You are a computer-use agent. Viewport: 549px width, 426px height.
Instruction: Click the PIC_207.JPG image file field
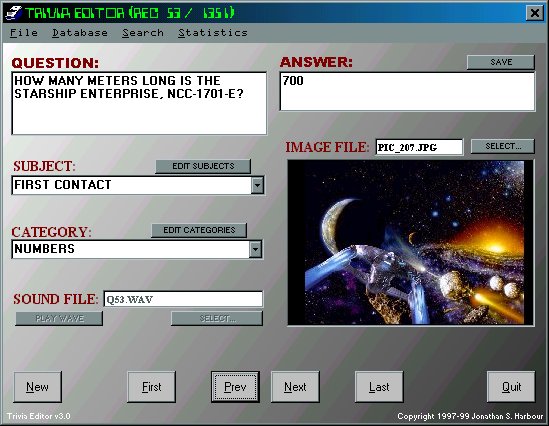tap(419, 147)
